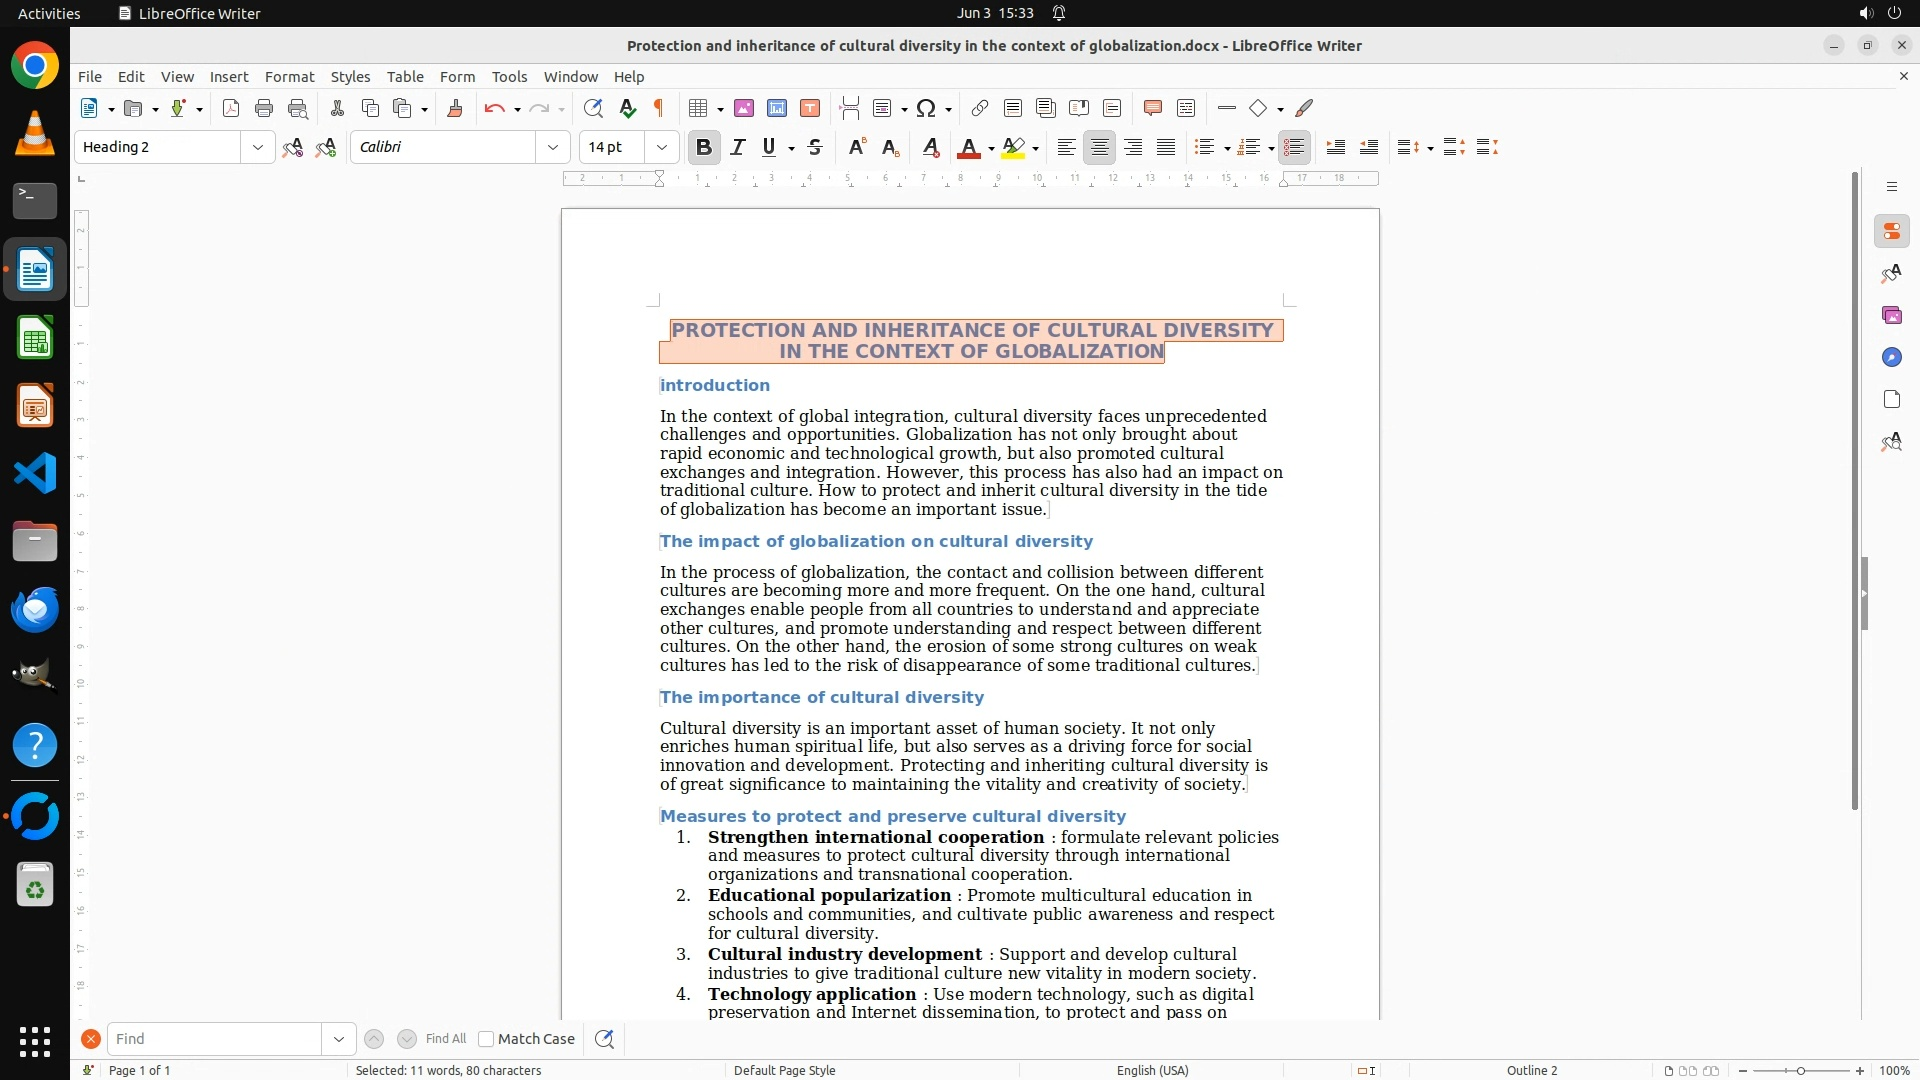Click the Strikethrough formatting icon

(x=815, y=148)
